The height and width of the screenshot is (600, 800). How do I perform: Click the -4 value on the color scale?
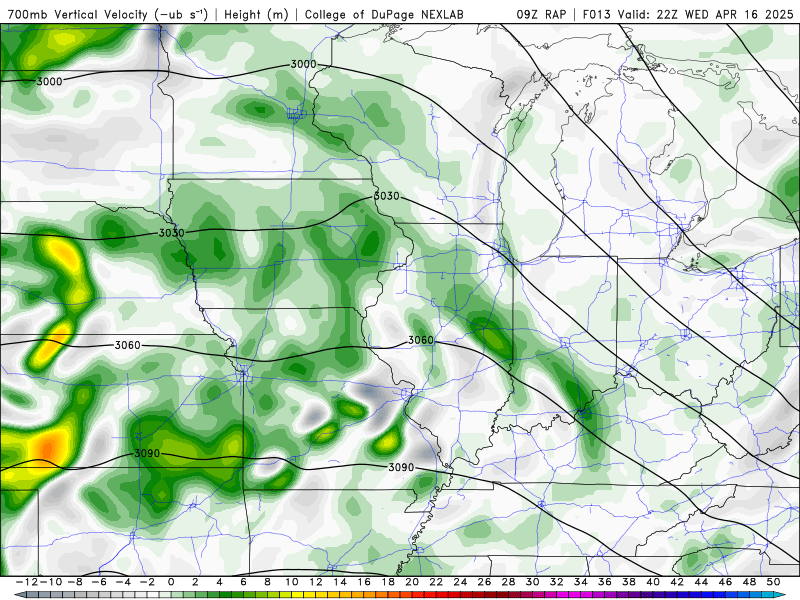pos(122,582)
